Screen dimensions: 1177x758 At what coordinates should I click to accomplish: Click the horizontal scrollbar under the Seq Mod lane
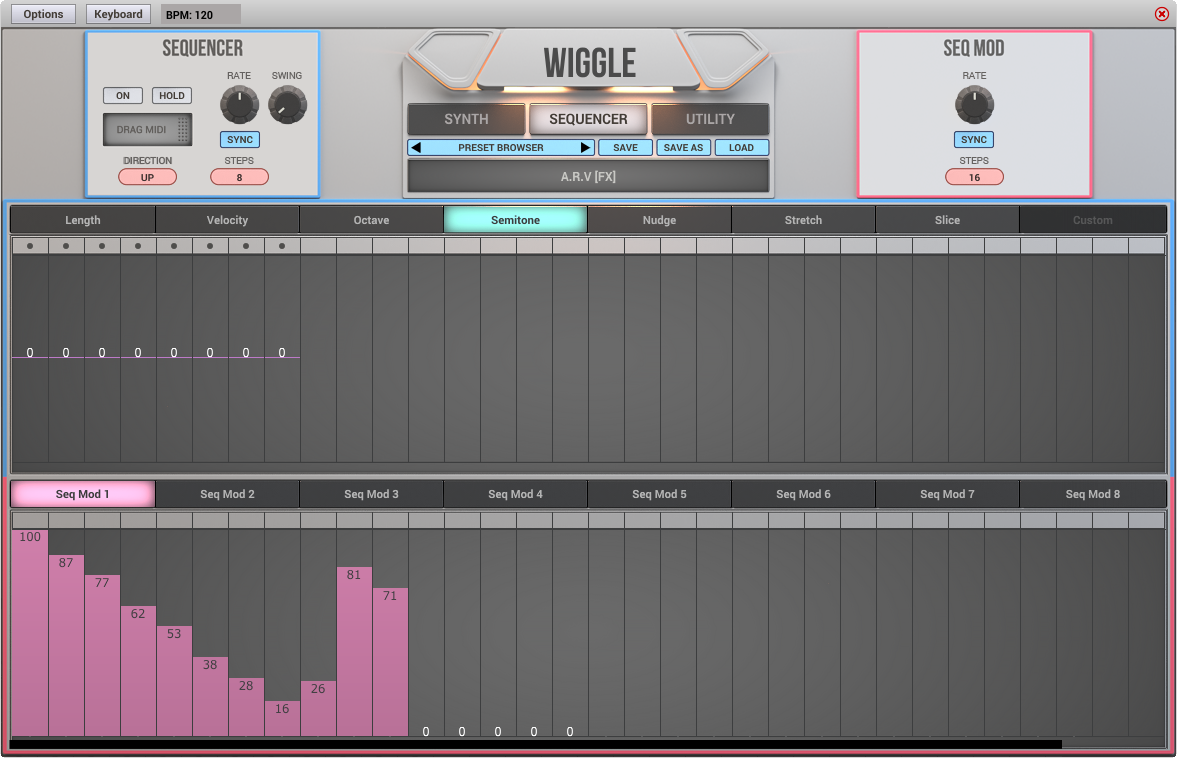tap(536, 744)
